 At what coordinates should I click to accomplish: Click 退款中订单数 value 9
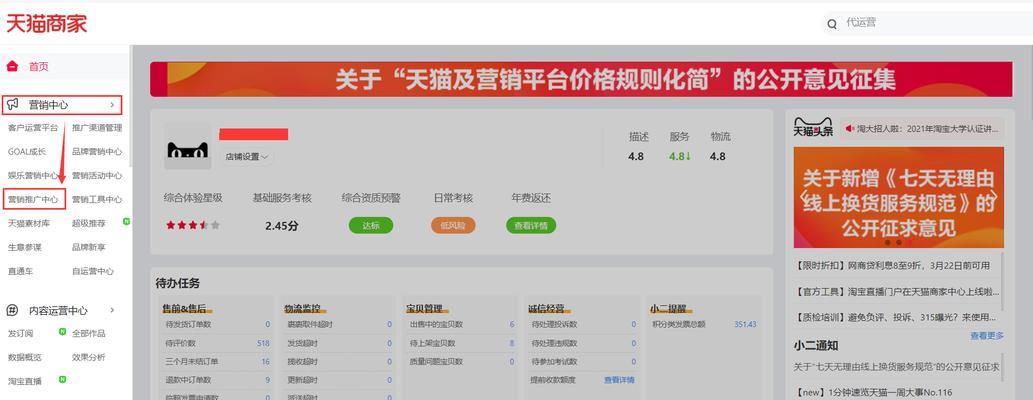tap(267, 380)
